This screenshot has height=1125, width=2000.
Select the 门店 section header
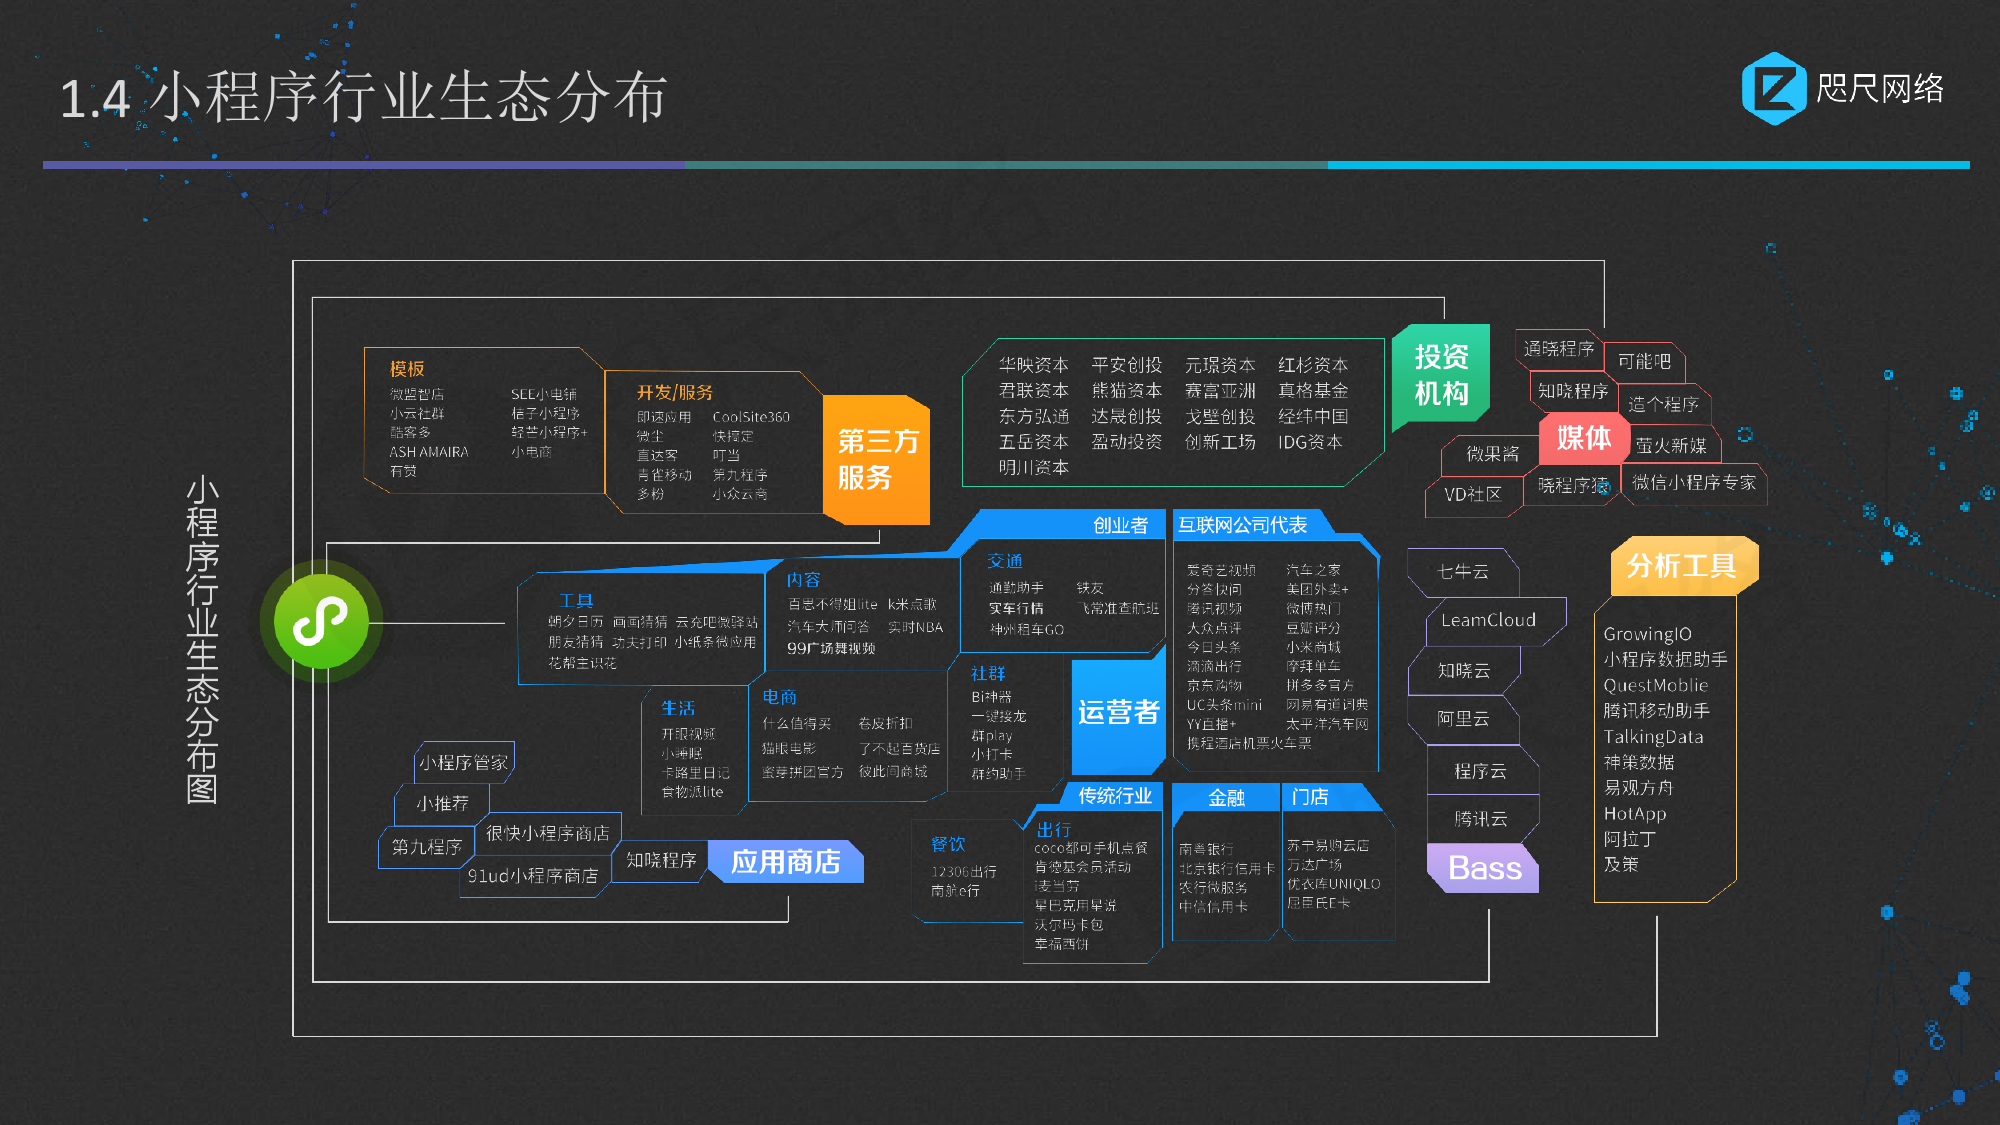coord(1310,797)
